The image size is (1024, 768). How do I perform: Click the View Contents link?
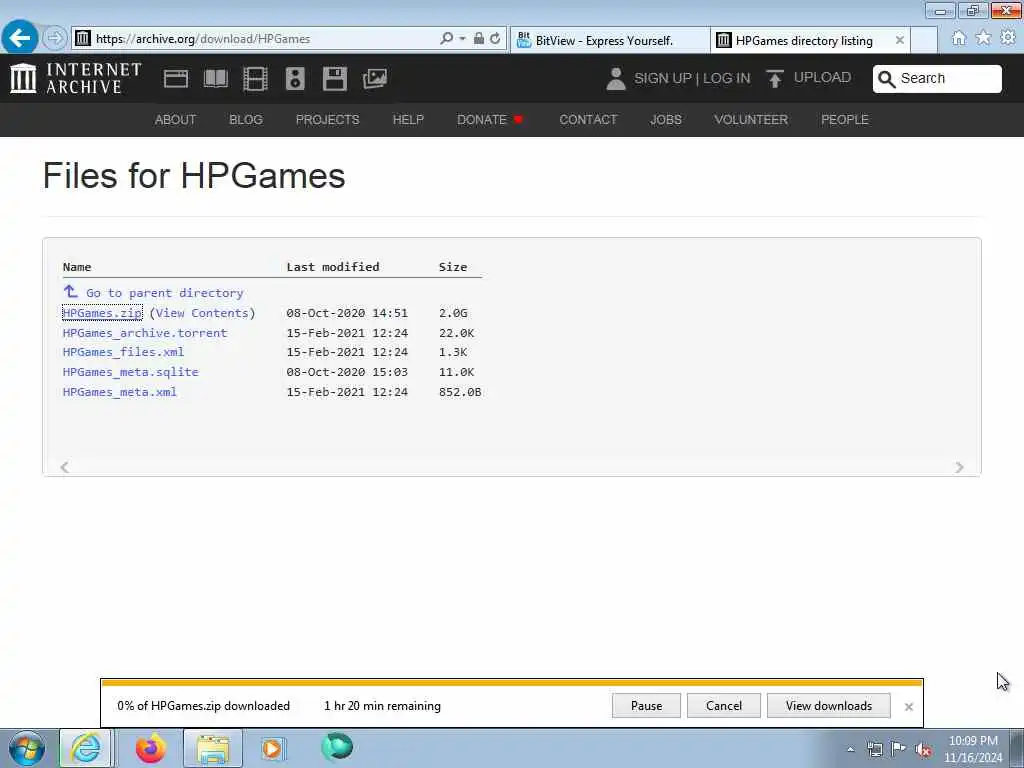(202, 313)
